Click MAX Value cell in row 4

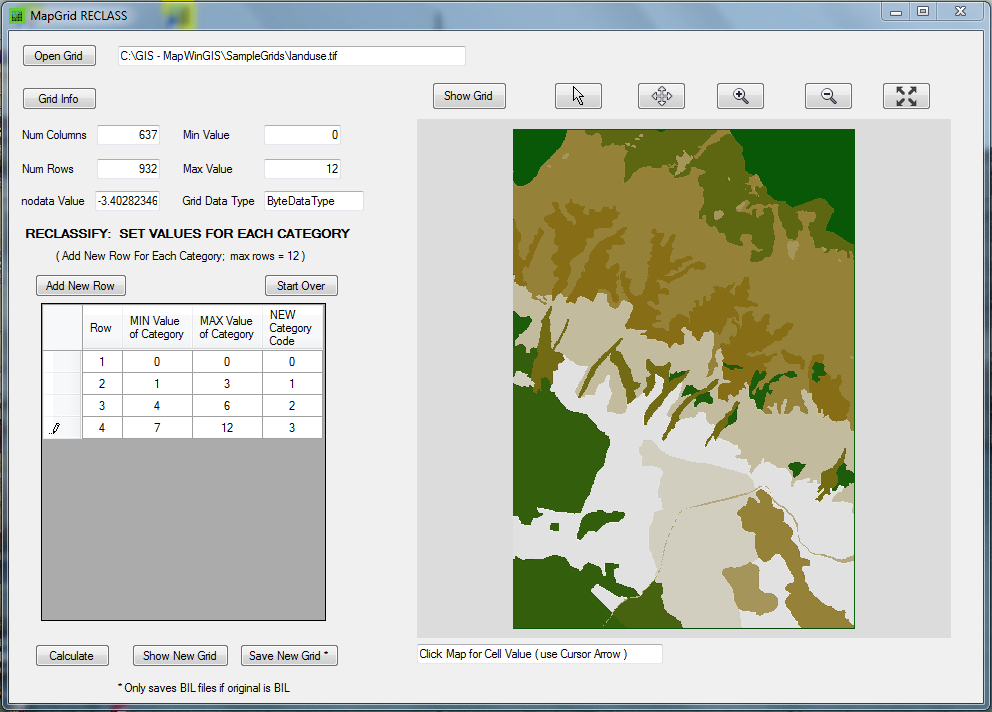(227, 428)
